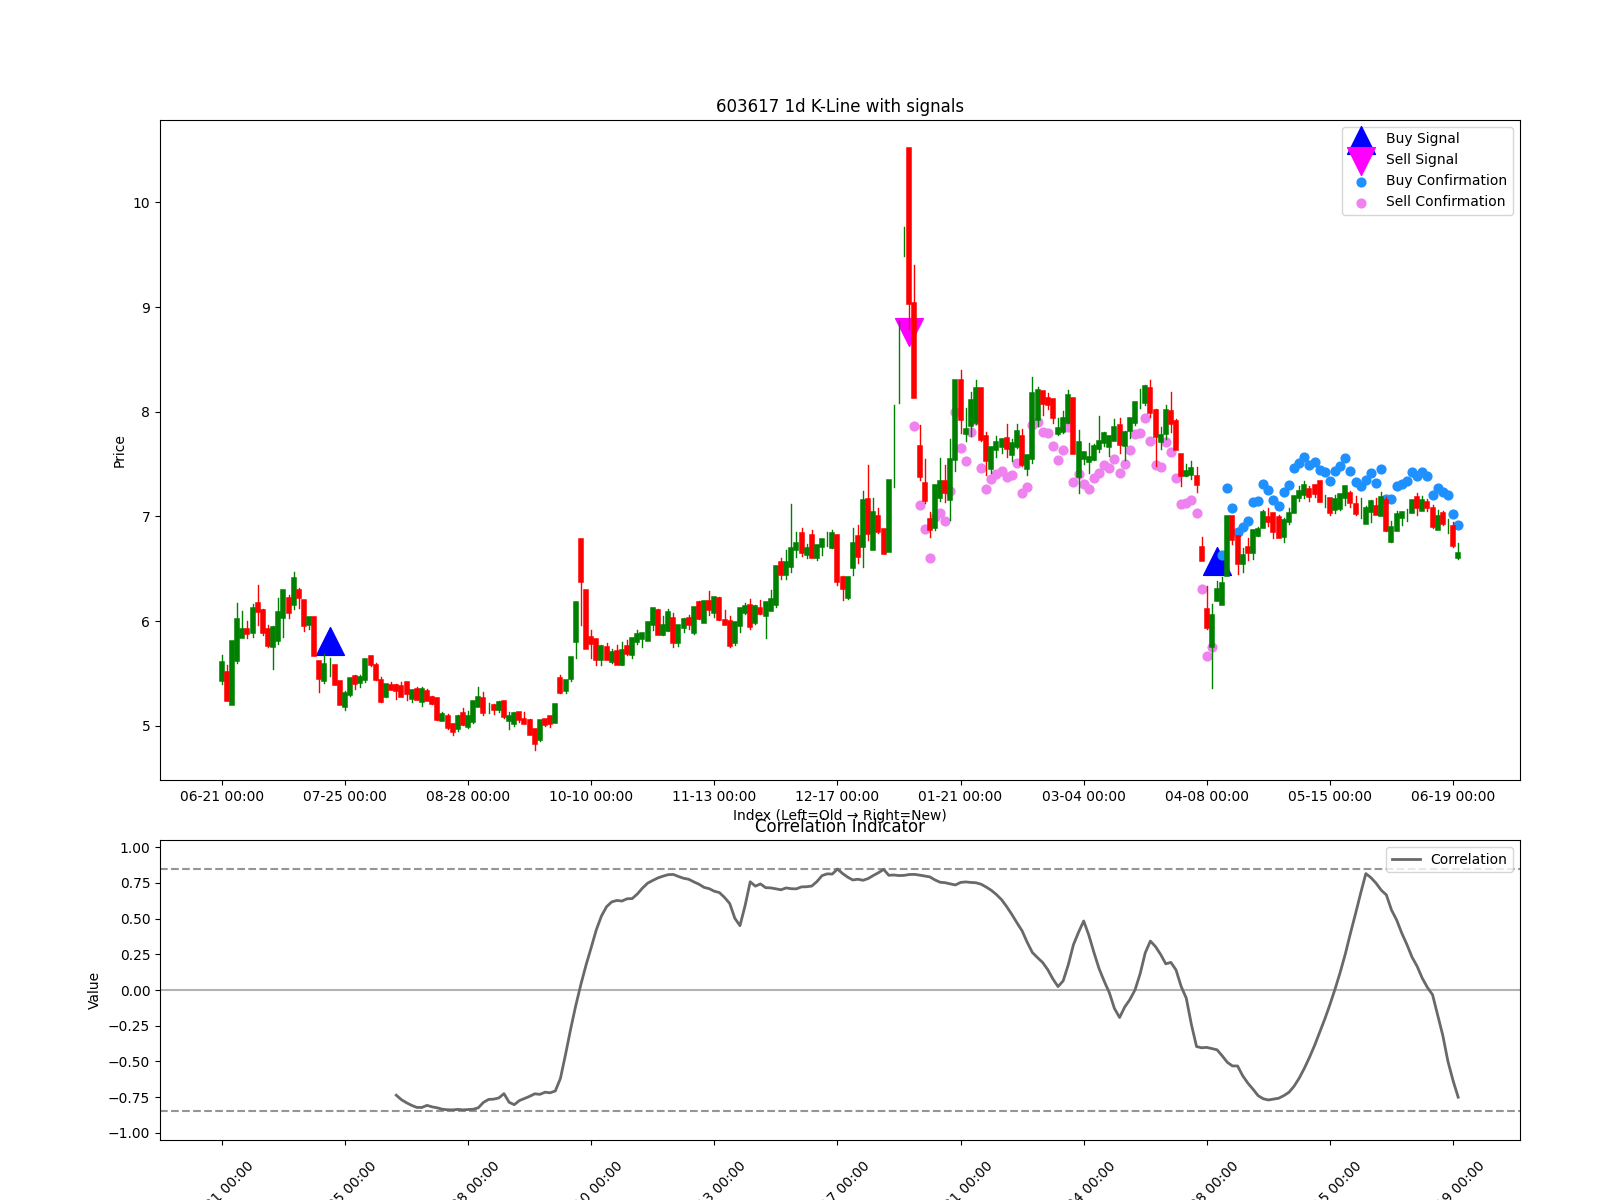Viewport: 1600px width, 1200px height.
Task: Click the 'Sell Signal' legend label
Action: tap(1421, 160)
